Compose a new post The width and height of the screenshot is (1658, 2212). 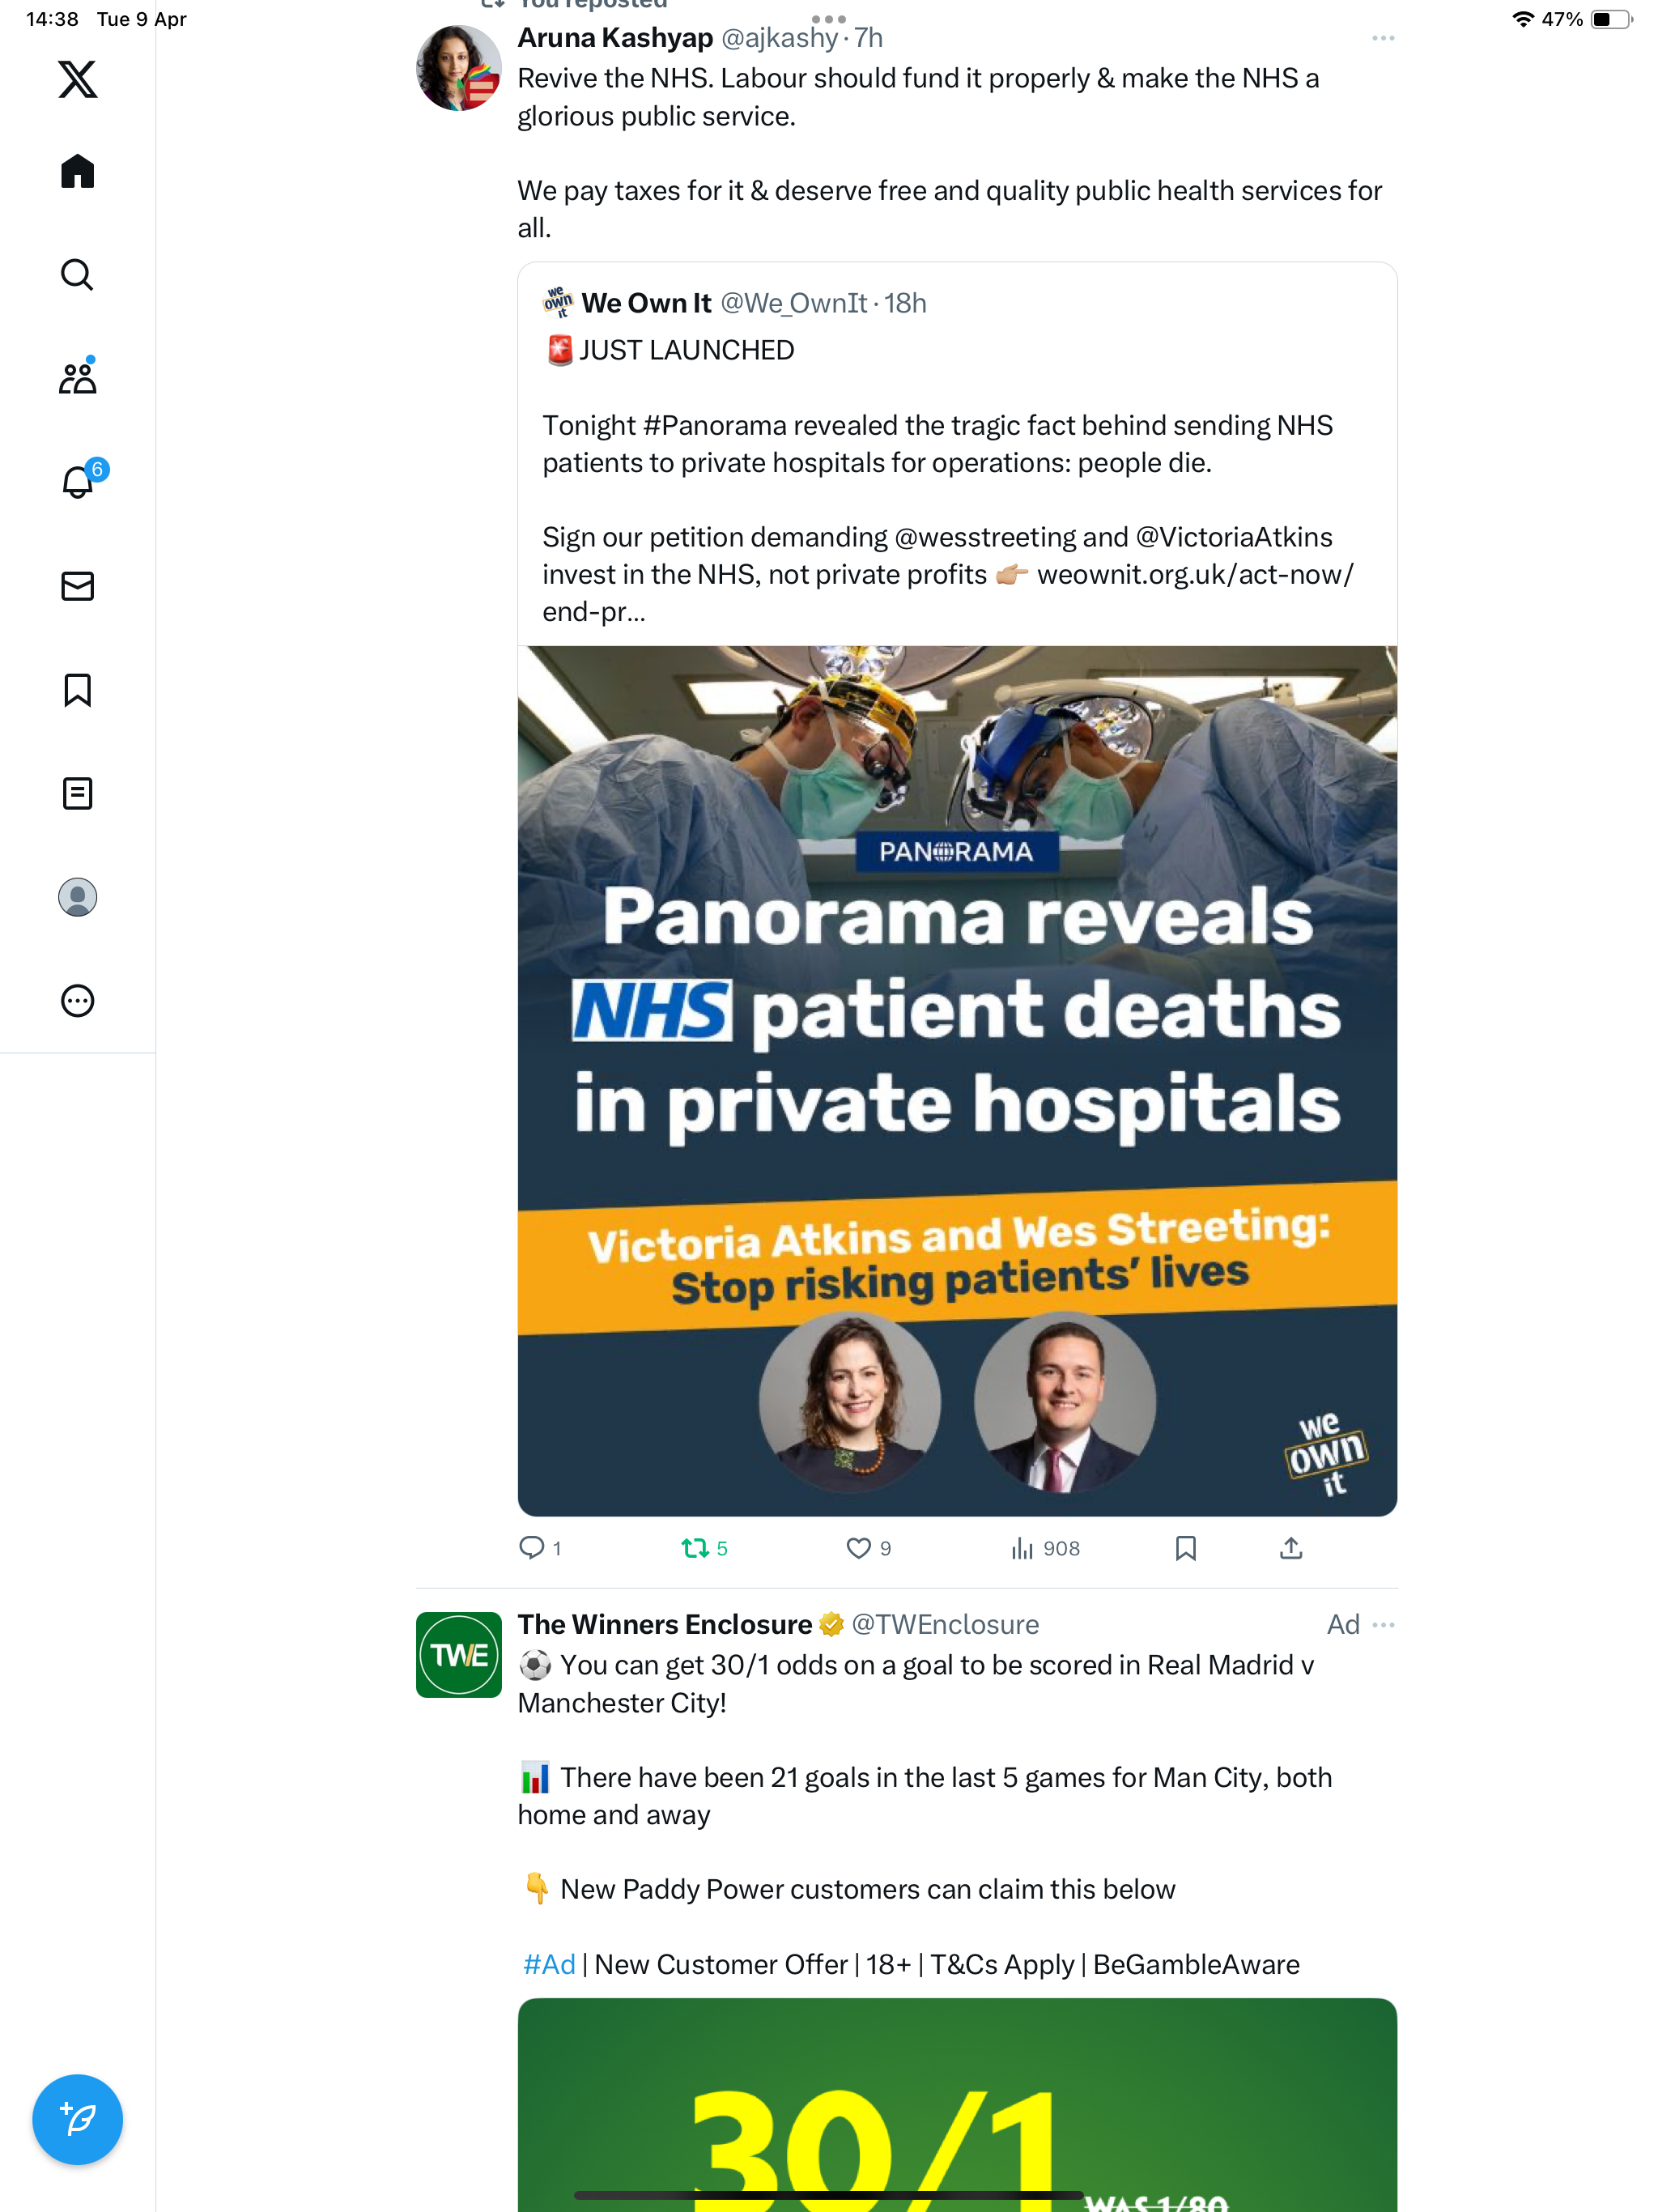point(77,2119)
